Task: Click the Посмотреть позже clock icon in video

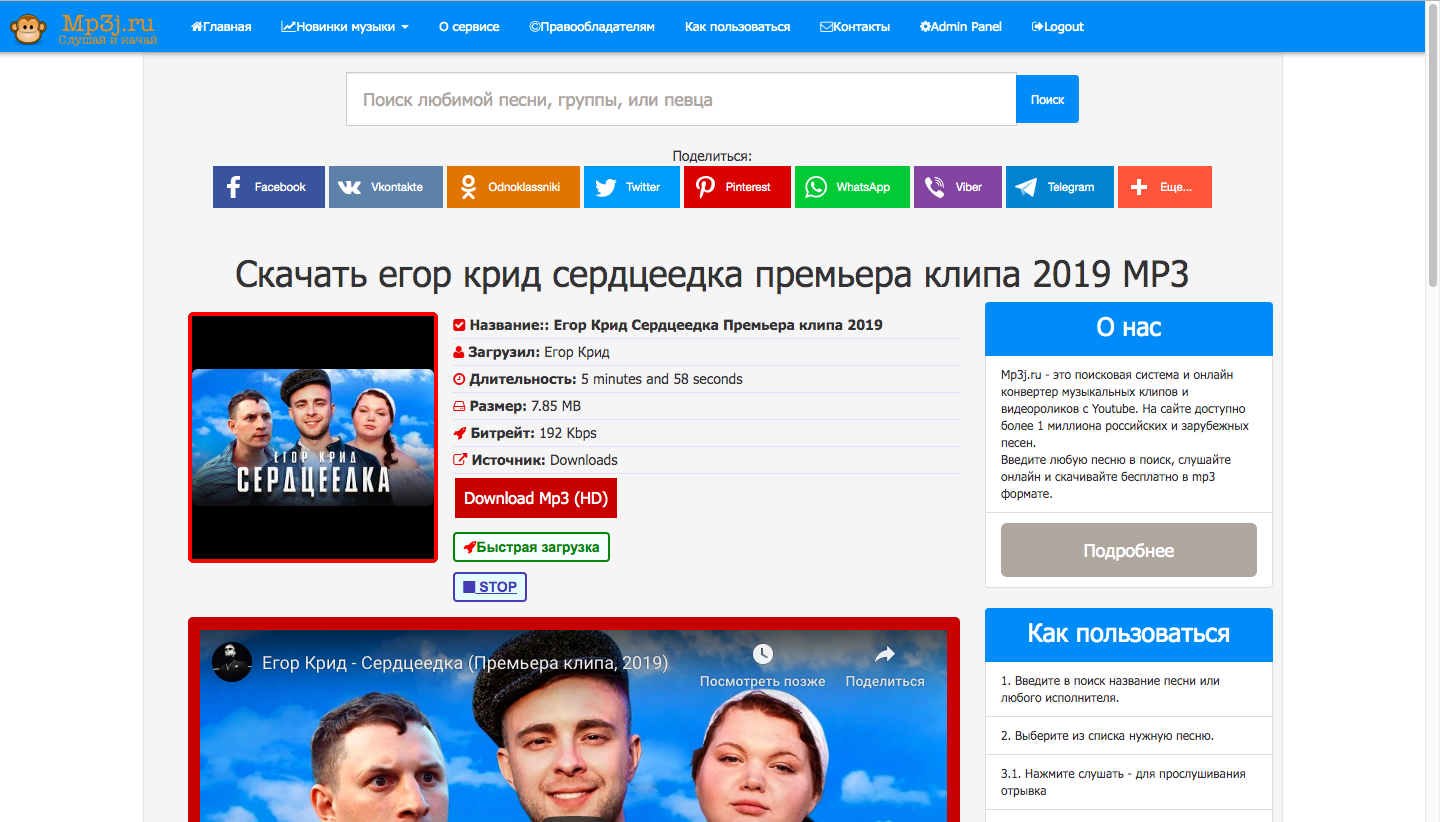Action: [x=763, y=654]
